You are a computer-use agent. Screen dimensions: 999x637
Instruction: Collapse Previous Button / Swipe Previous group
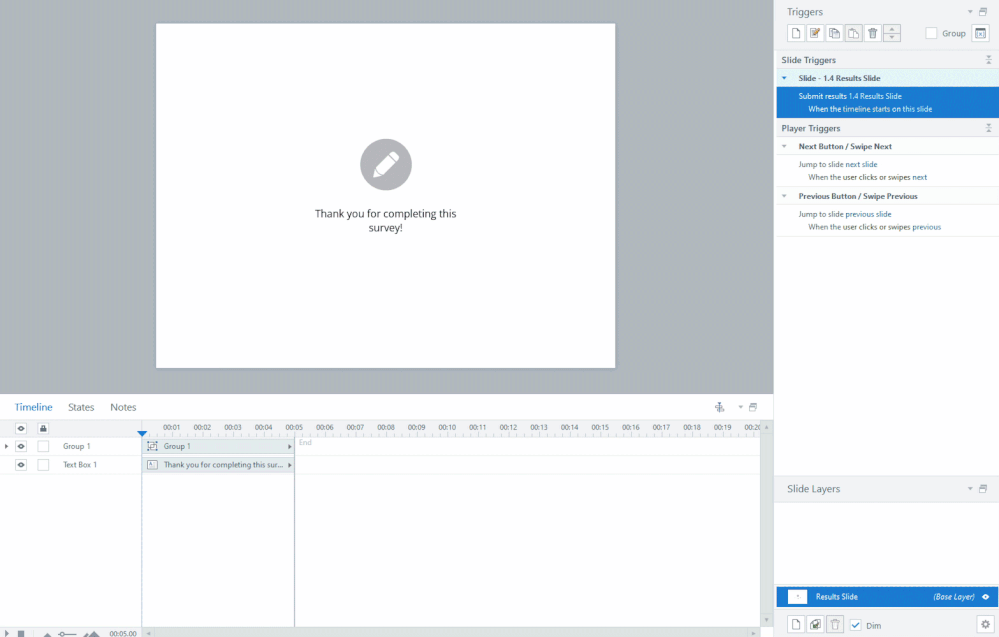coord(784,196)
